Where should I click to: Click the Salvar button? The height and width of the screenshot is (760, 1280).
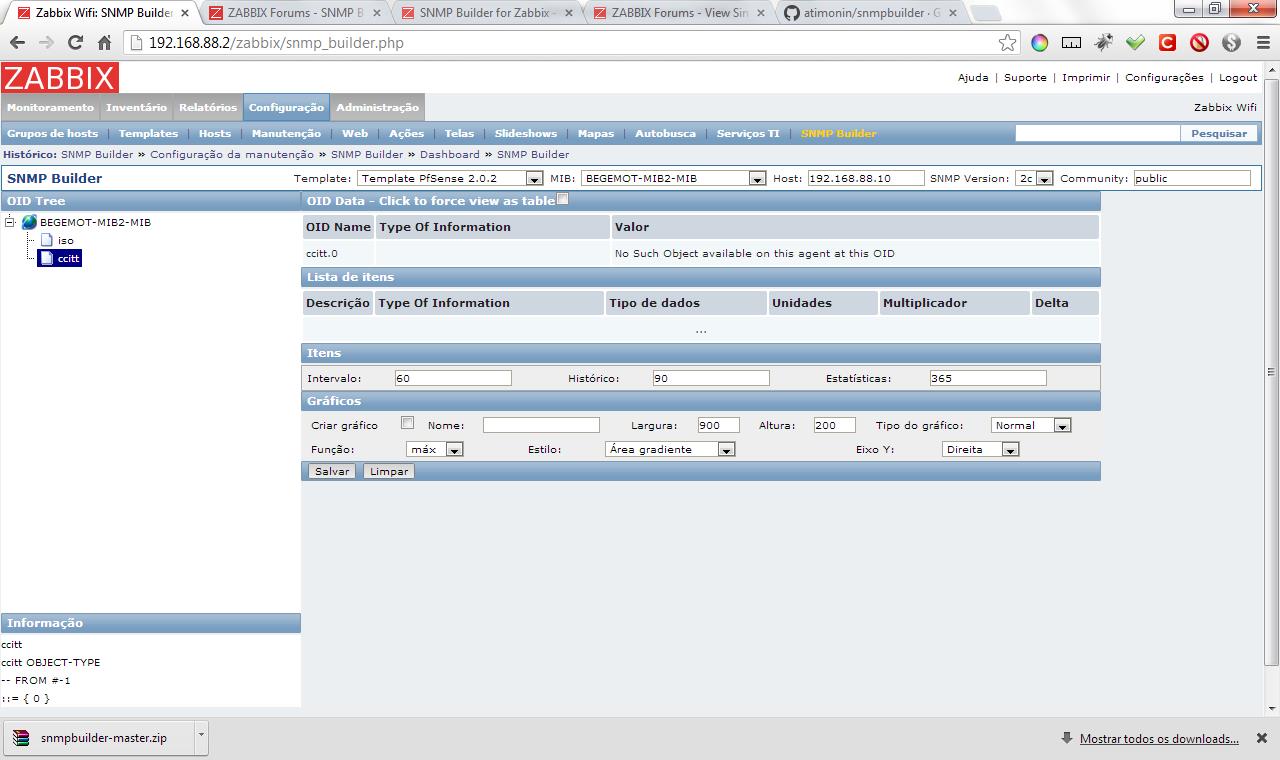click(x=332, y=471)
